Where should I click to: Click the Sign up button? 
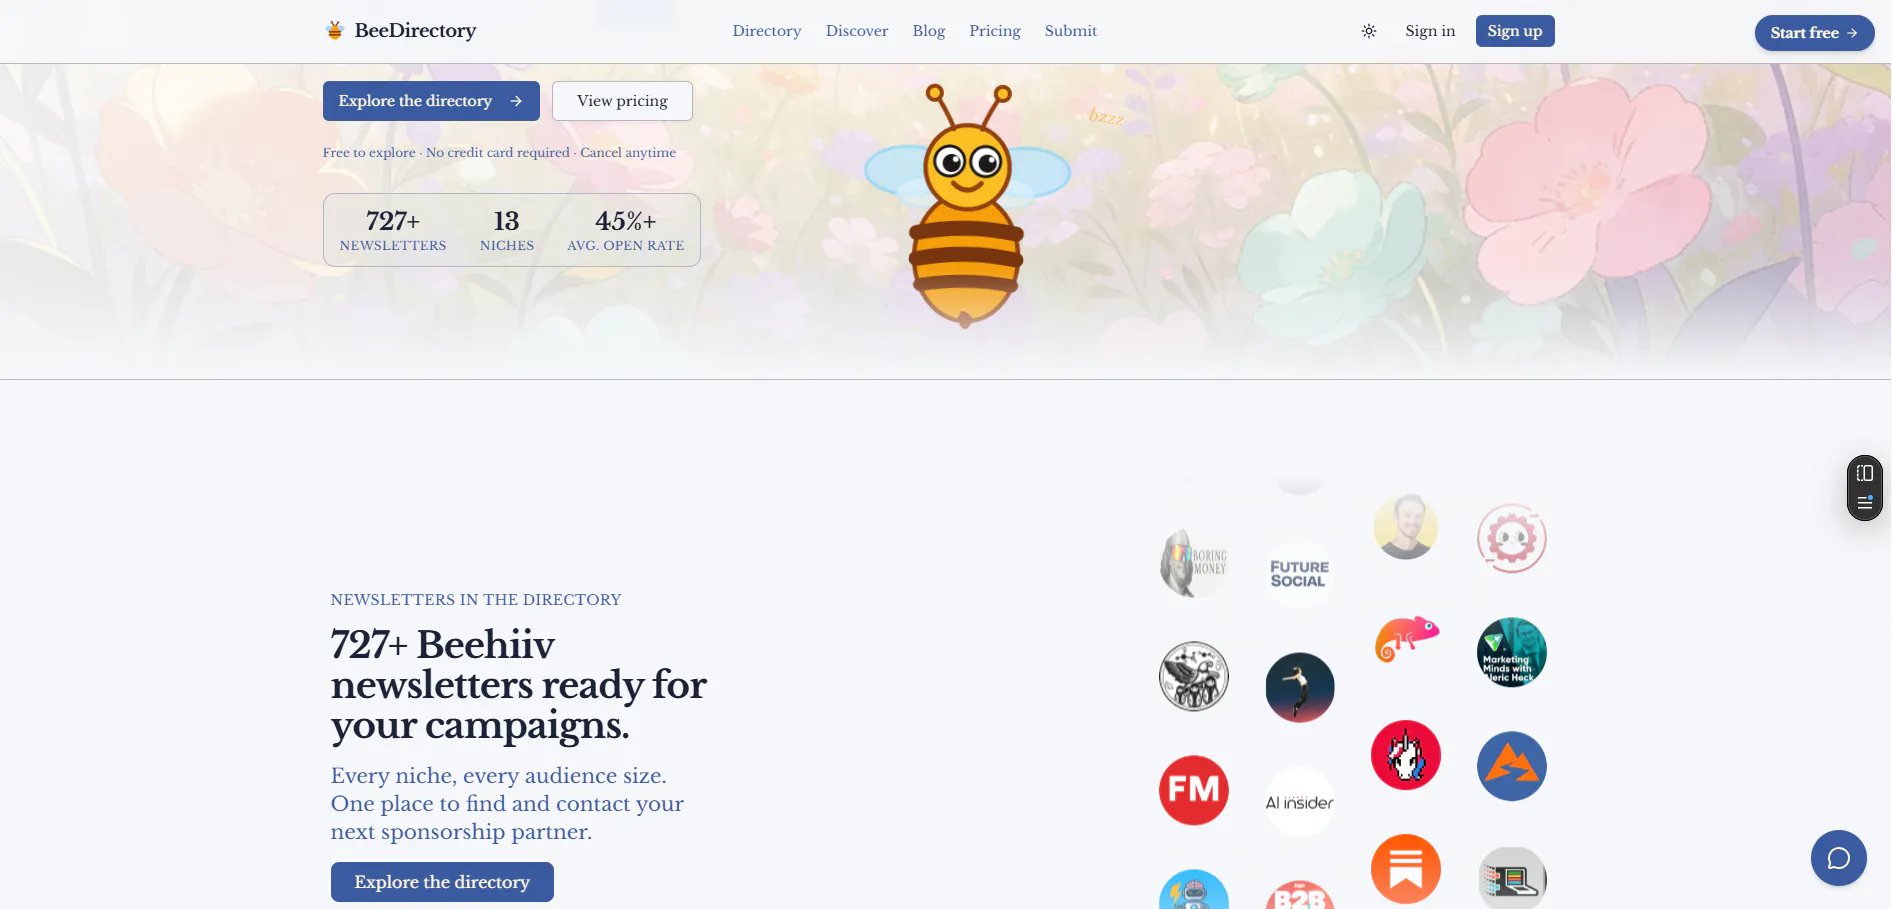(x=1515, y=31)
